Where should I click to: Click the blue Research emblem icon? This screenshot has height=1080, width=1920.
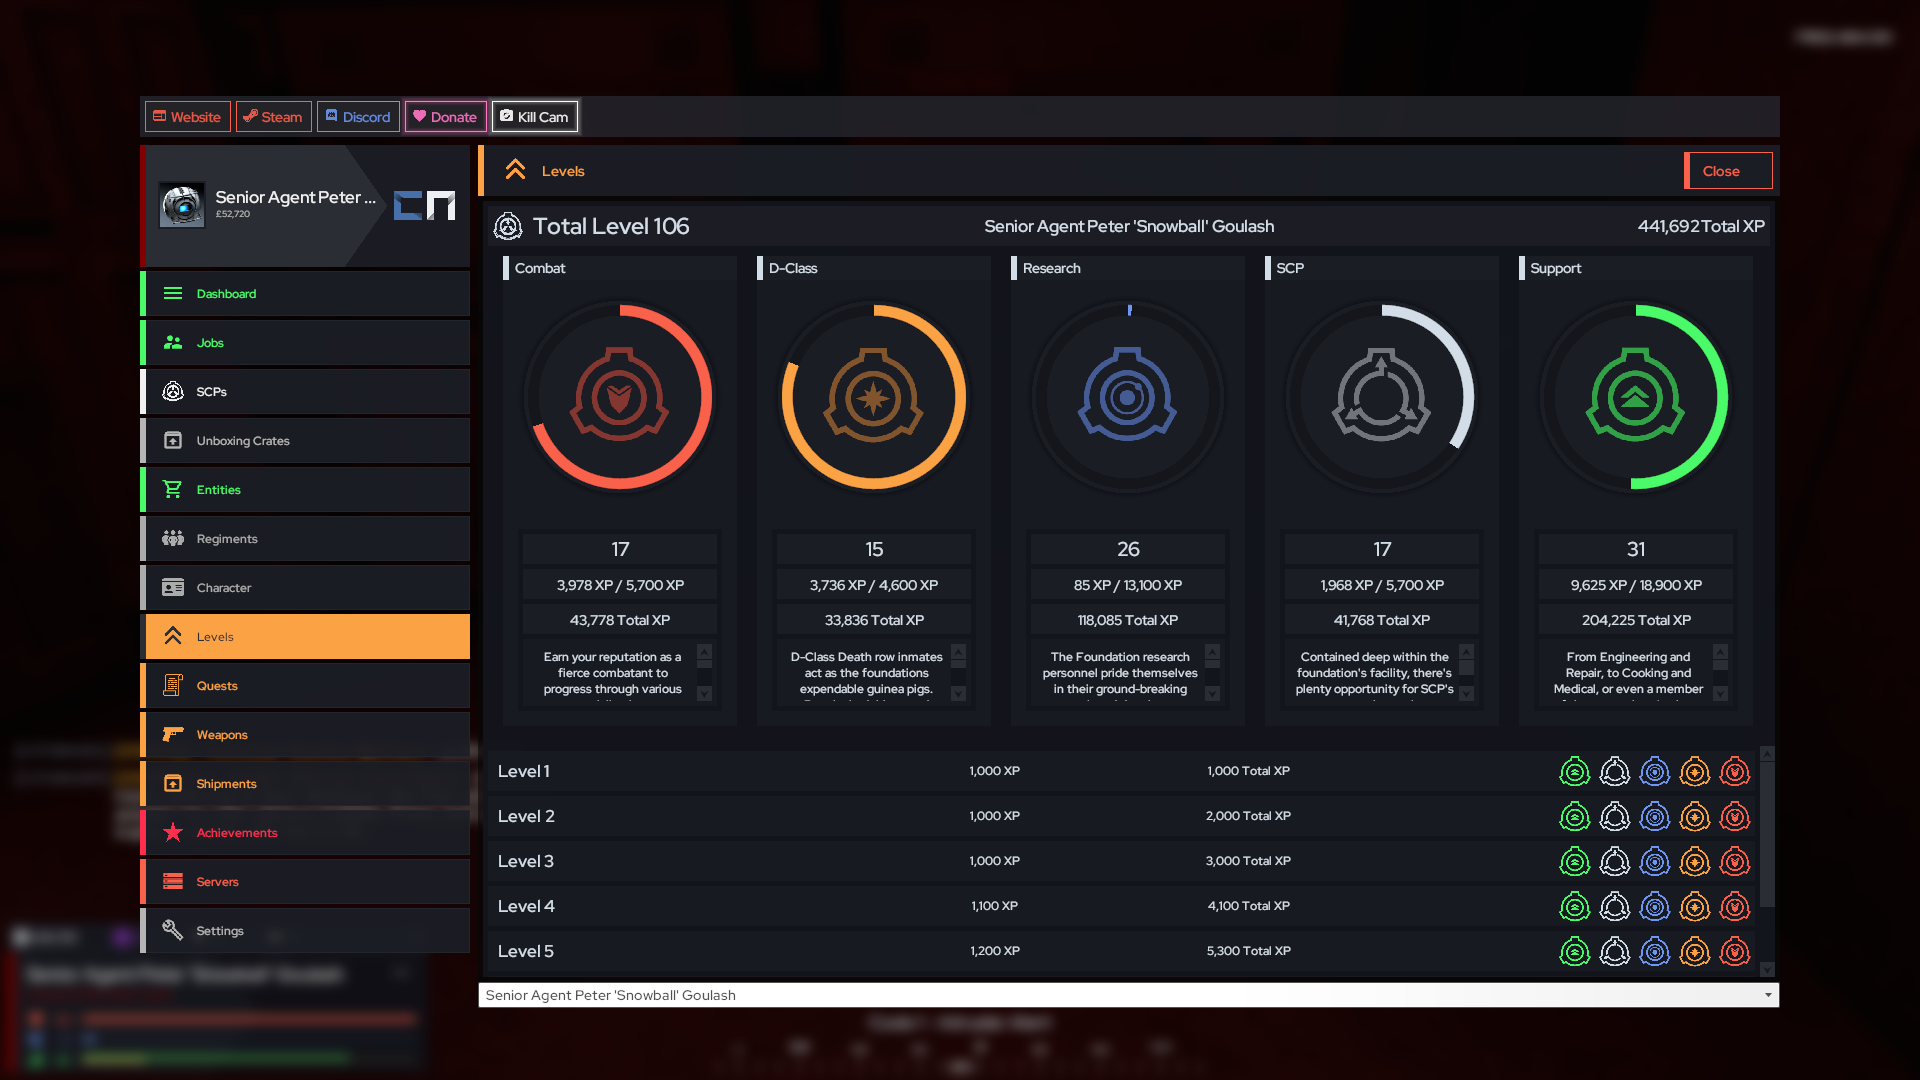(1127, 396)
